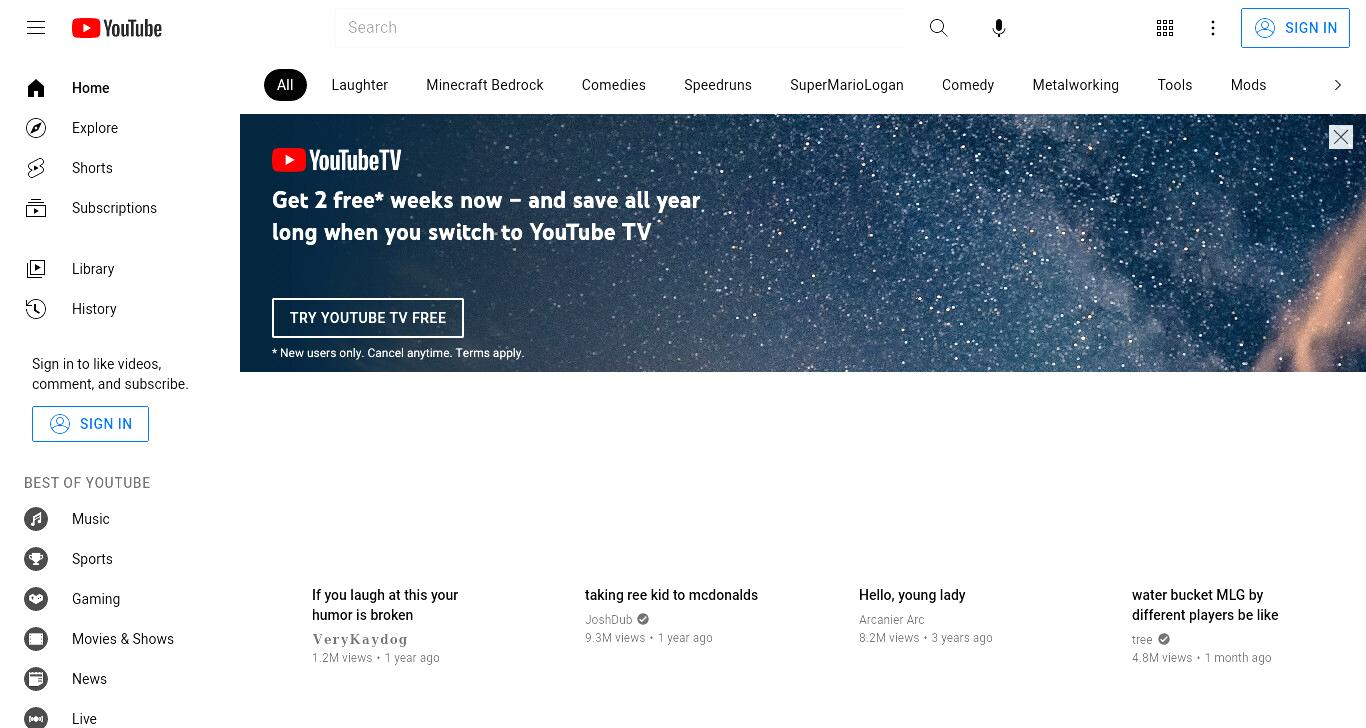Screen dimensions: 1366x728
Task: Click TRY YOUTUBE TV FREE button
Action: (368, 318)
